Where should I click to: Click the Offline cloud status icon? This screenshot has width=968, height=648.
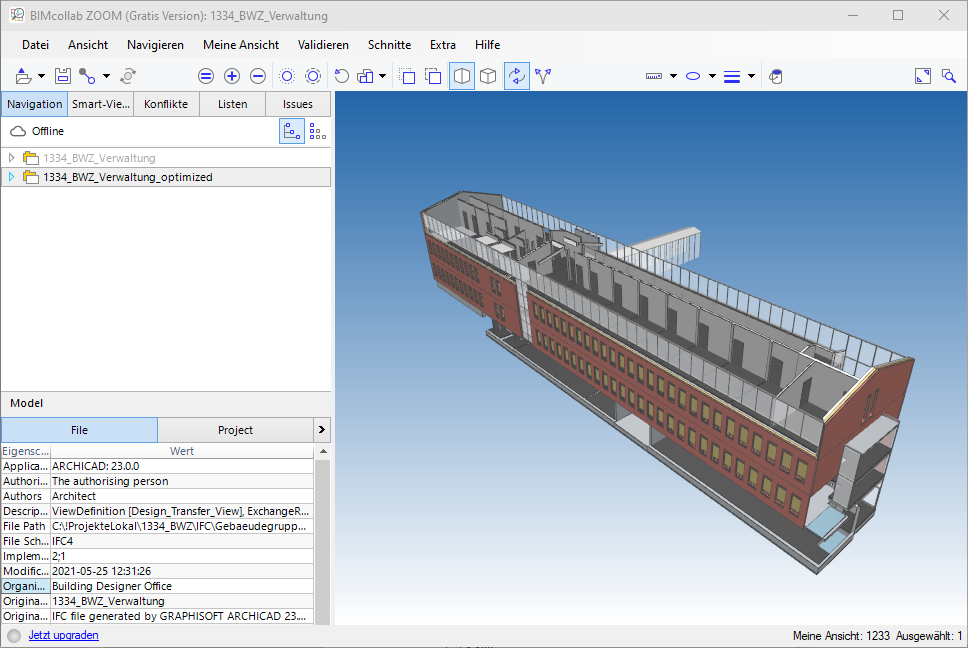tap(18, 131)
